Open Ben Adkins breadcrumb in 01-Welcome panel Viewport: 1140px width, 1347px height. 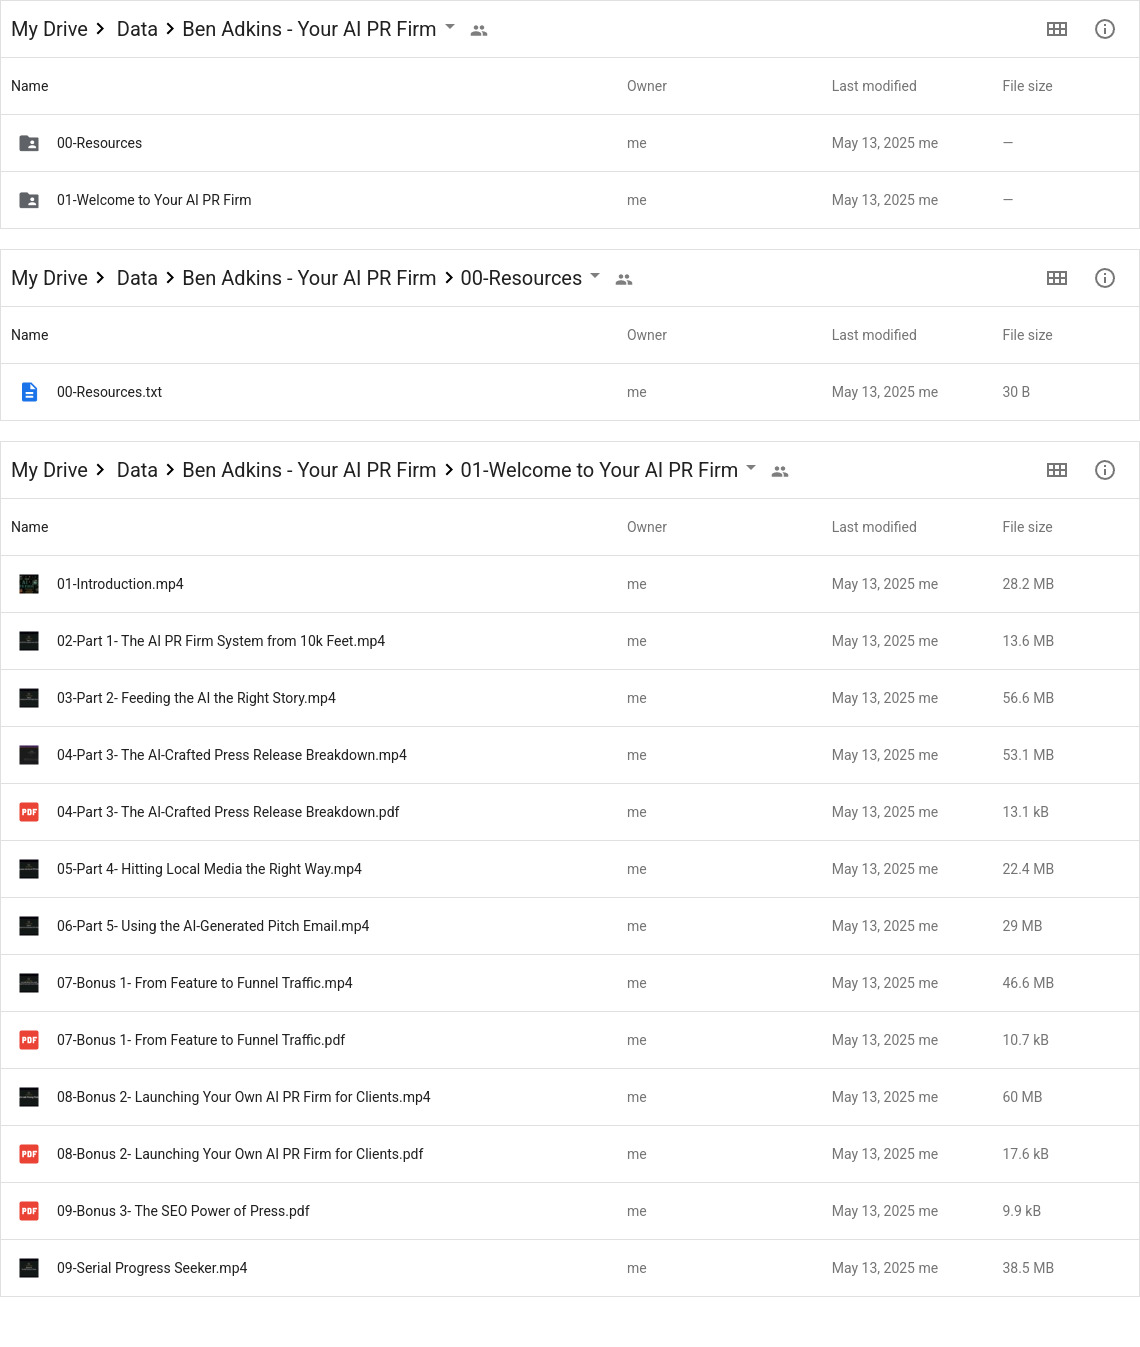(x=309, y=470)
